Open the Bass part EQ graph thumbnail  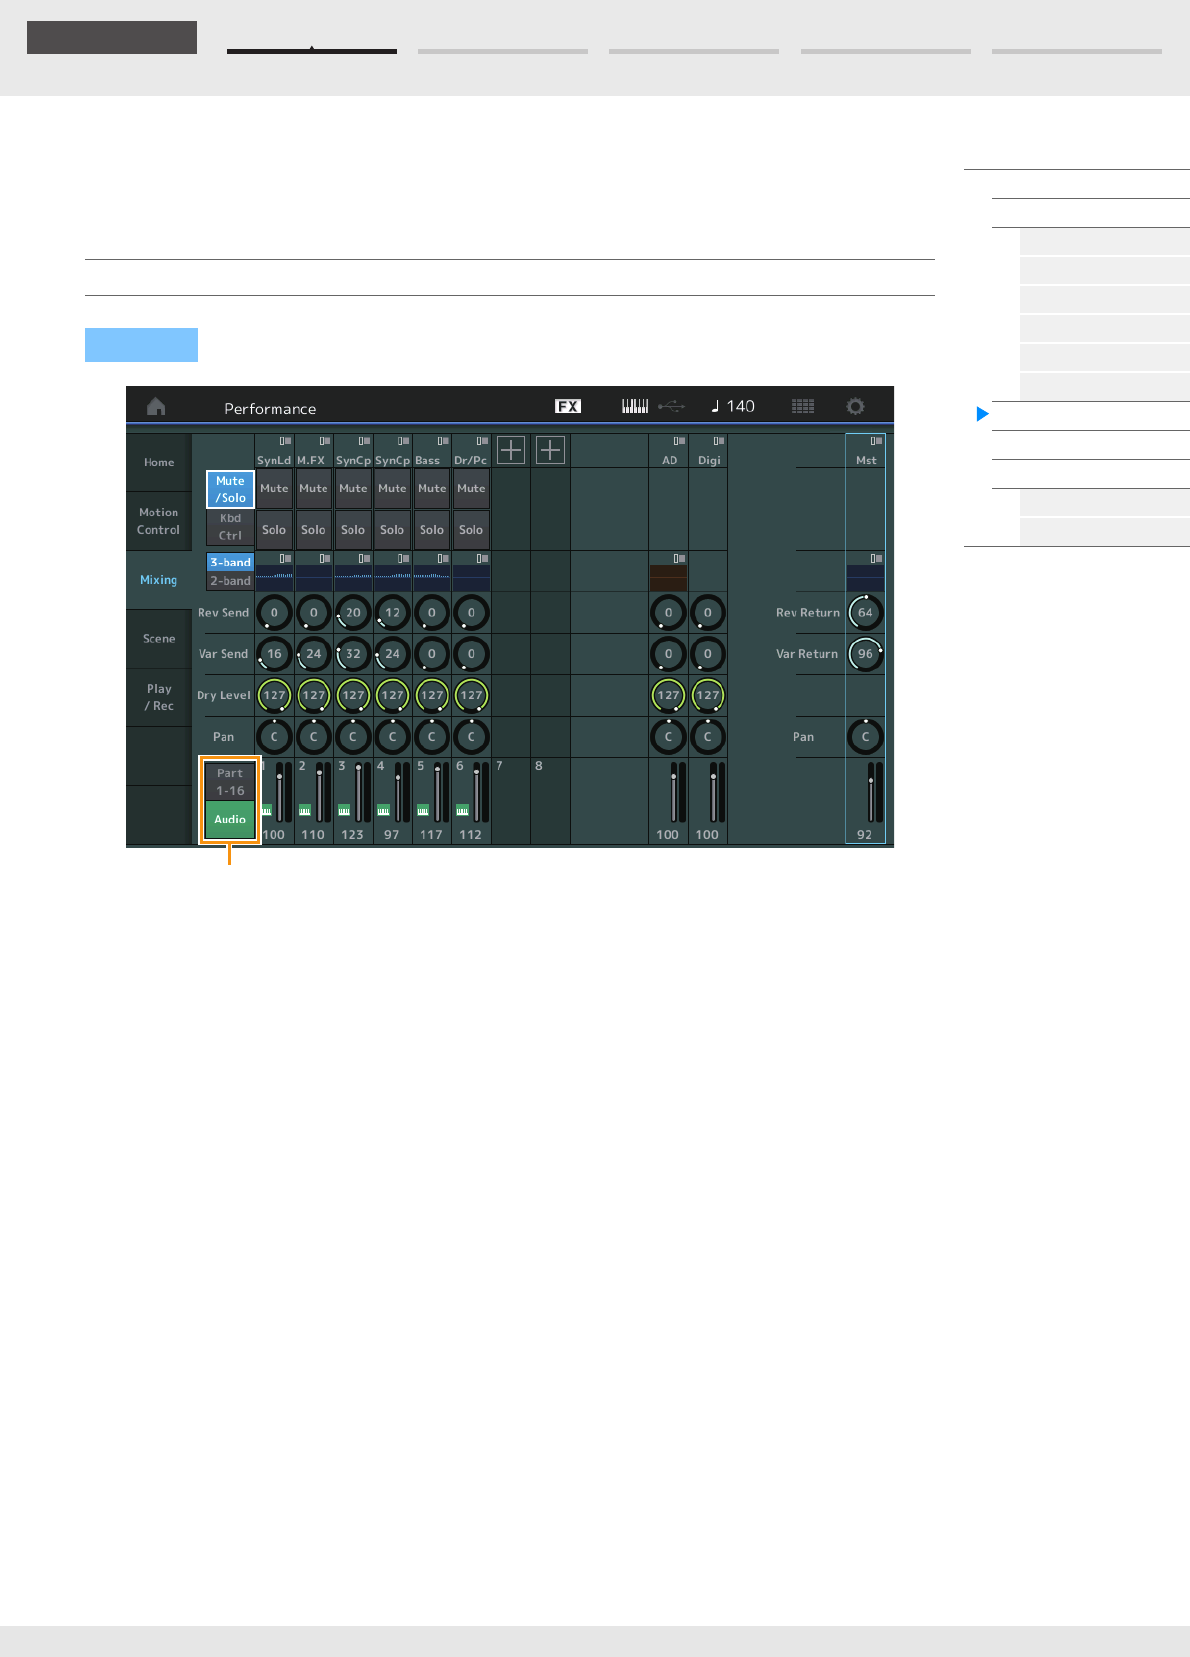click(432, 578)
